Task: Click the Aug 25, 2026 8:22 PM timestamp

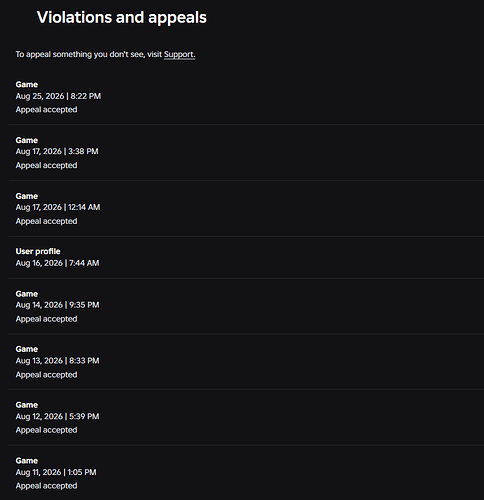Action: (58, 96)
